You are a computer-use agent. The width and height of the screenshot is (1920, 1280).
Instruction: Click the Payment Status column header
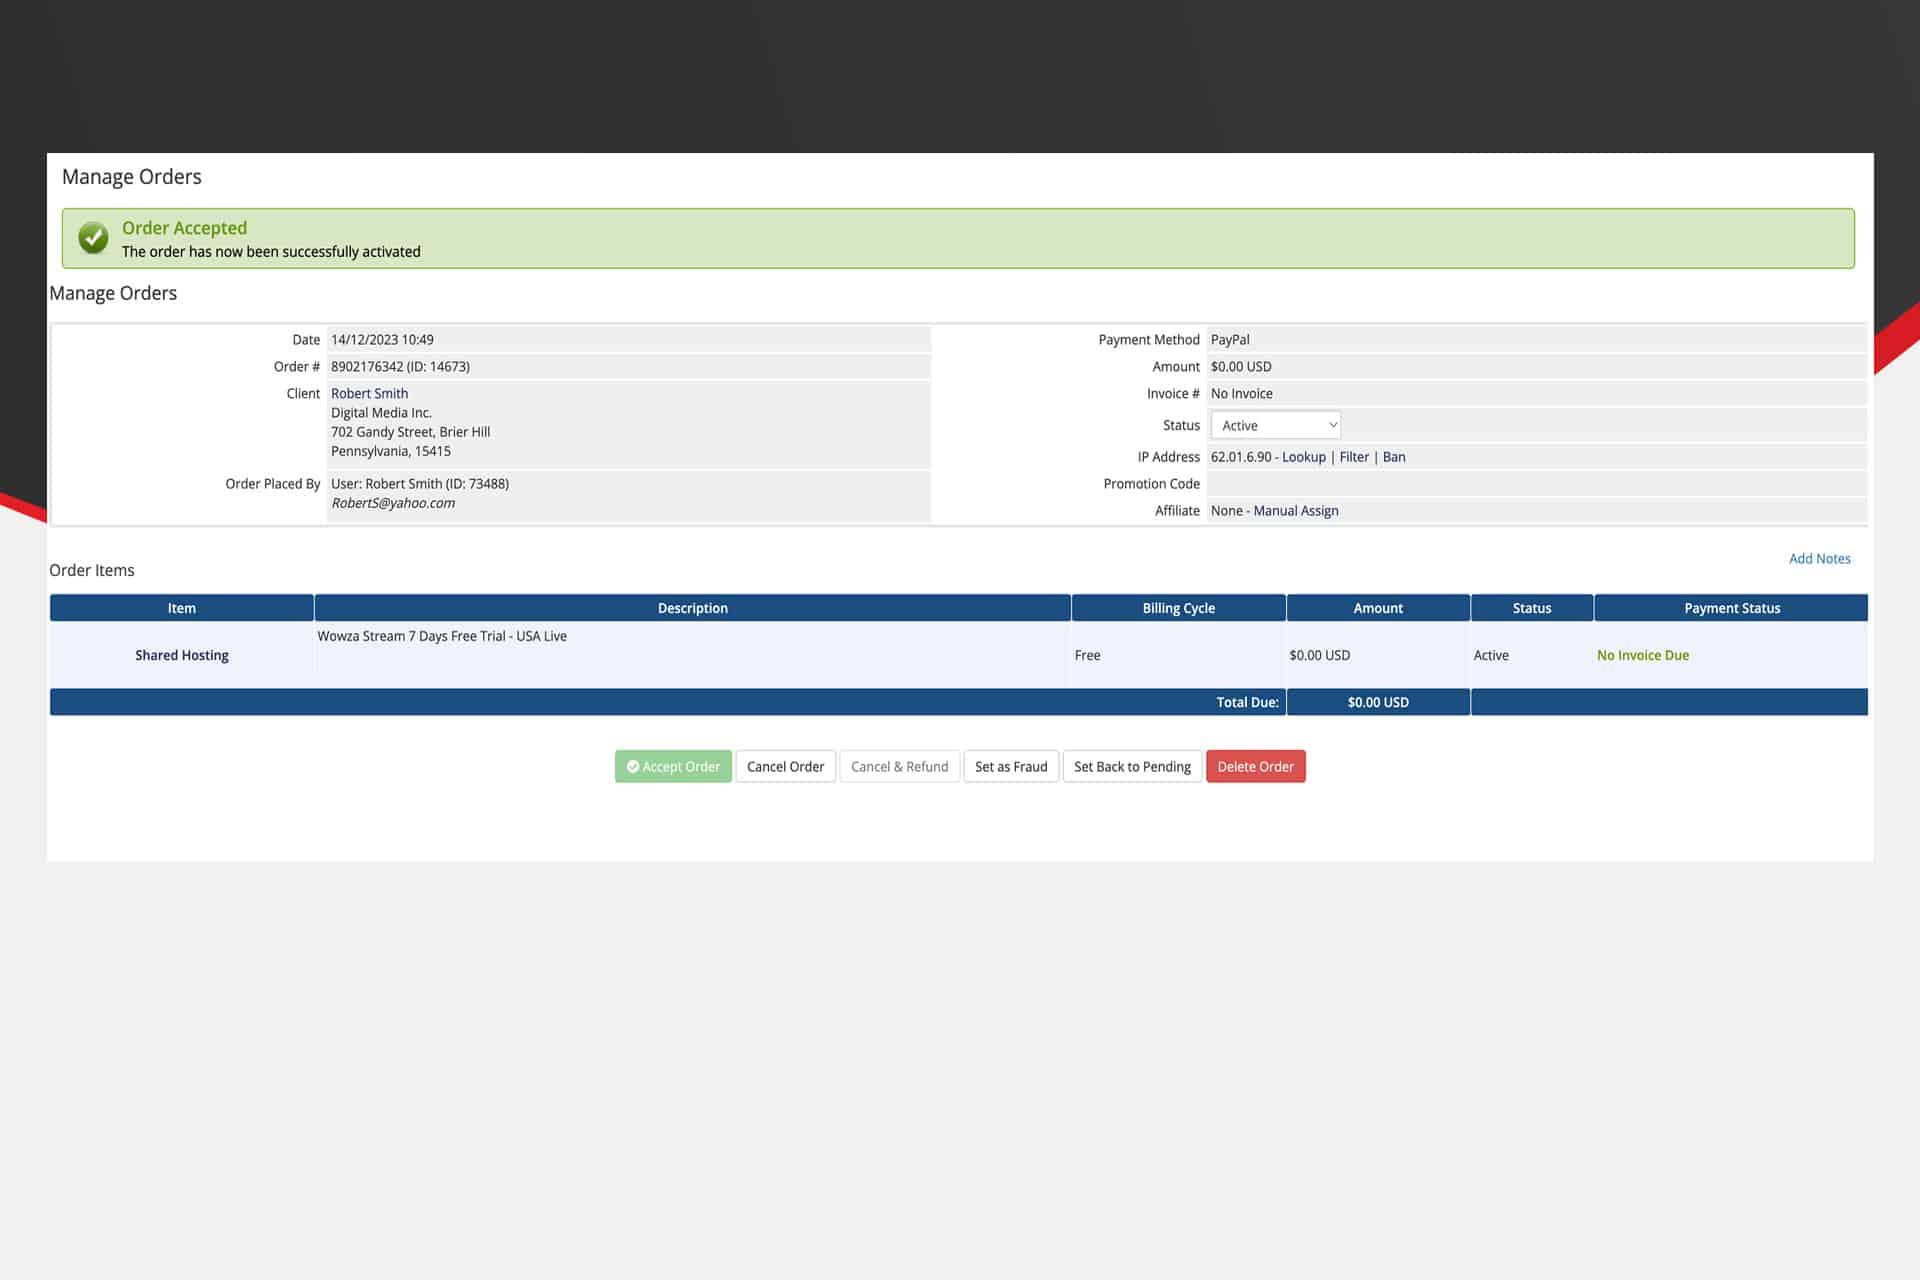tap(1731, 608)
